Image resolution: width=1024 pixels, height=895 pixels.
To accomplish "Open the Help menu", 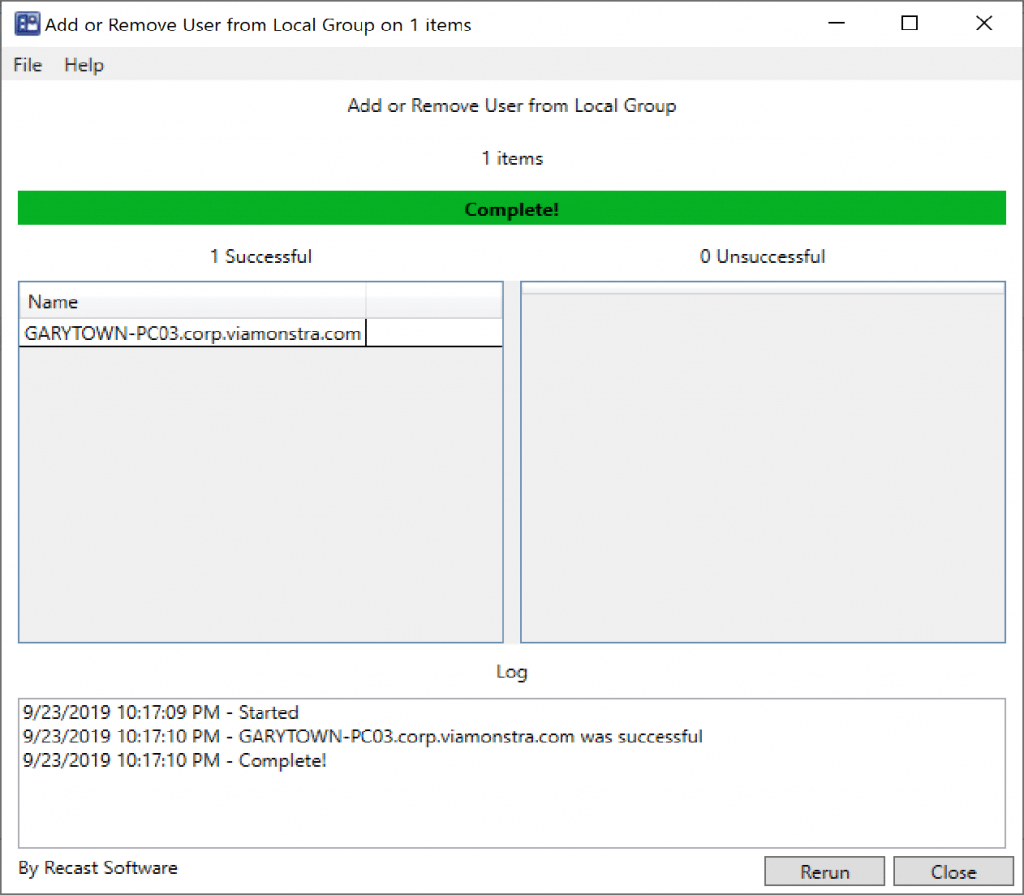I will click(x=84, y=65).
